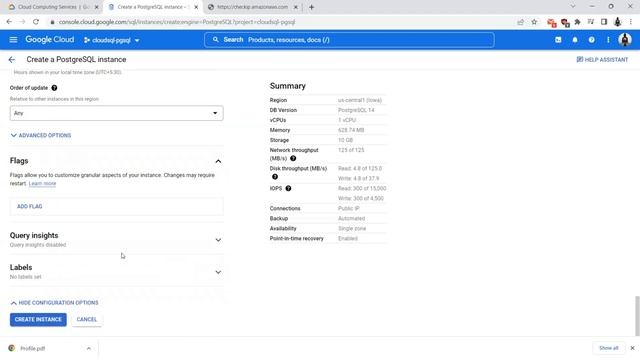Click browser back button
This screenshot has height=360, width=640.
[x=9, y=22]
